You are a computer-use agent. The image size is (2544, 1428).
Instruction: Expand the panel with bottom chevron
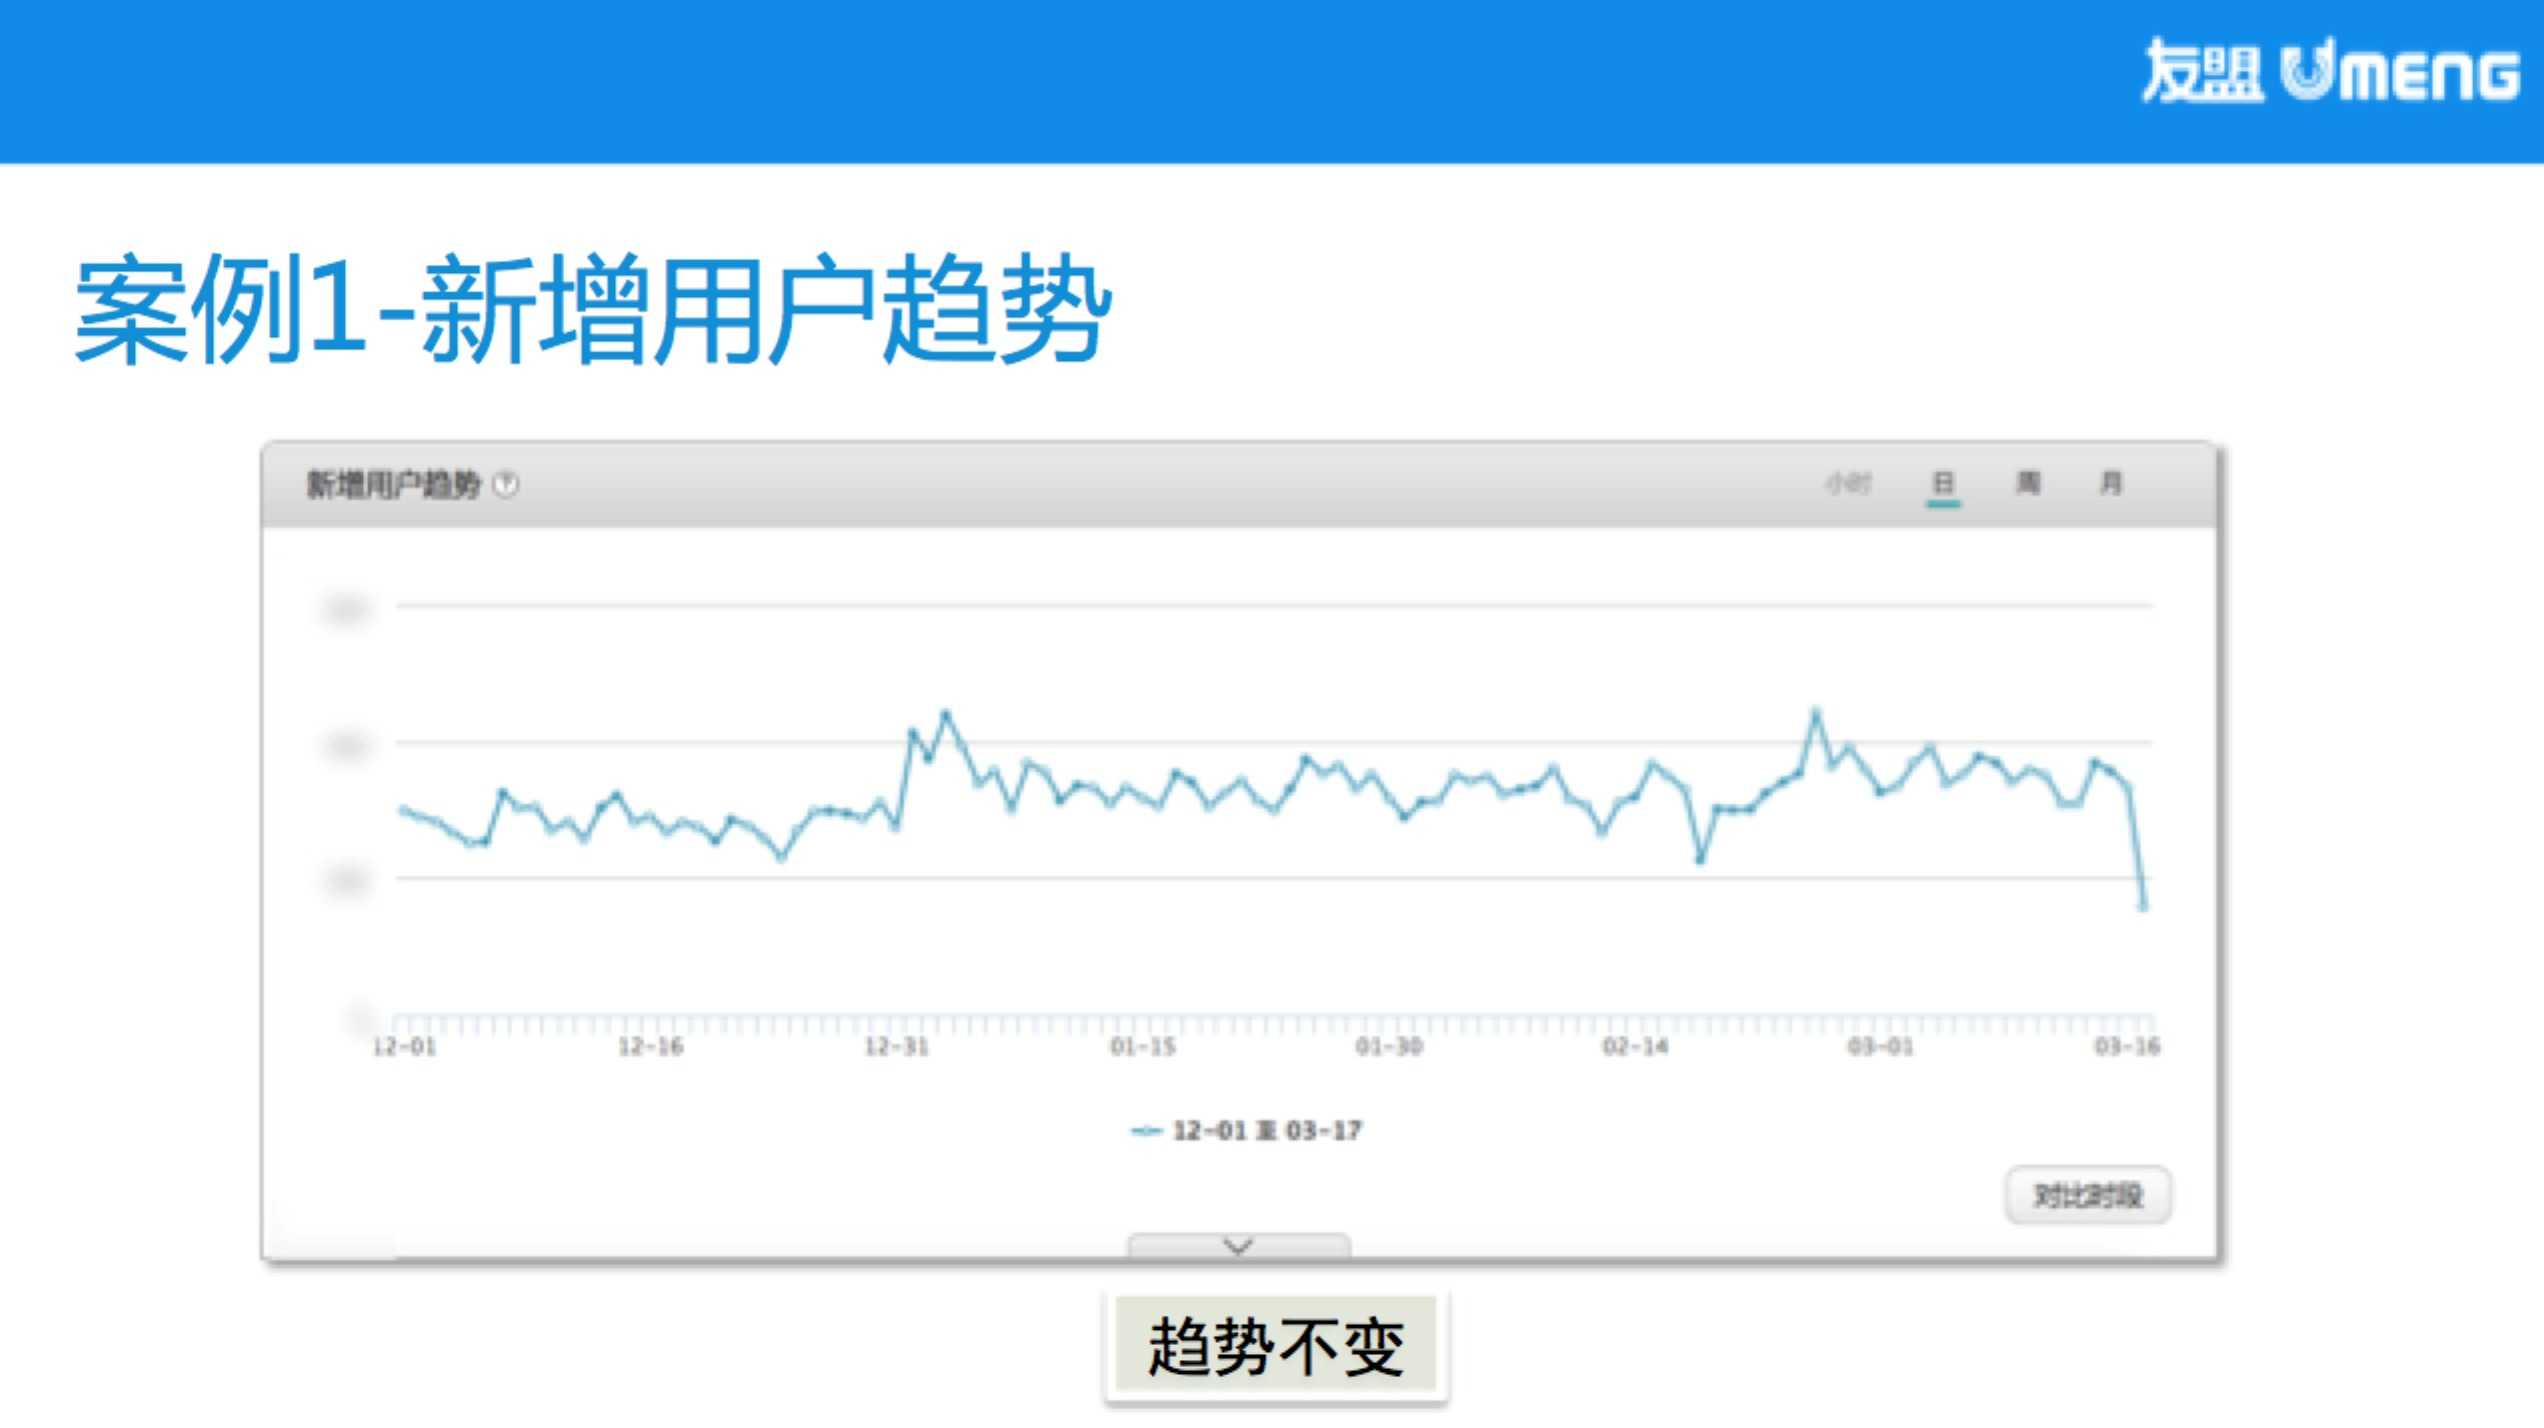click(1238, 1246)
